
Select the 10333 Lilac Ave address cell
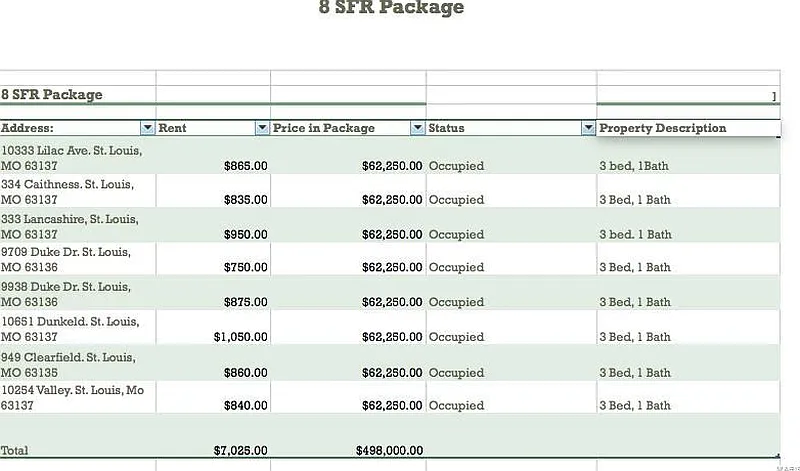click(x=72, y=158)
